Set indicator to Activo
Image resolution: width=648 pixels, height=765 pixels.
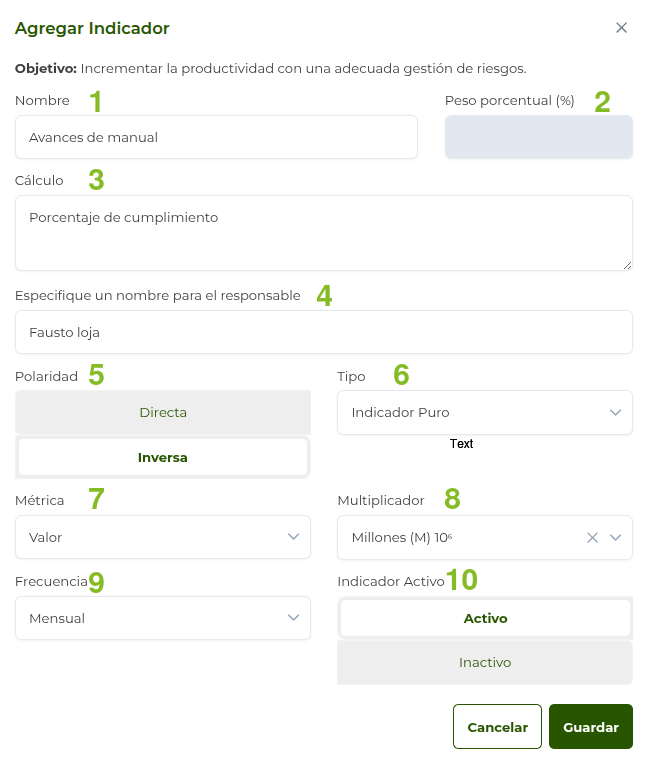point(485,618)
